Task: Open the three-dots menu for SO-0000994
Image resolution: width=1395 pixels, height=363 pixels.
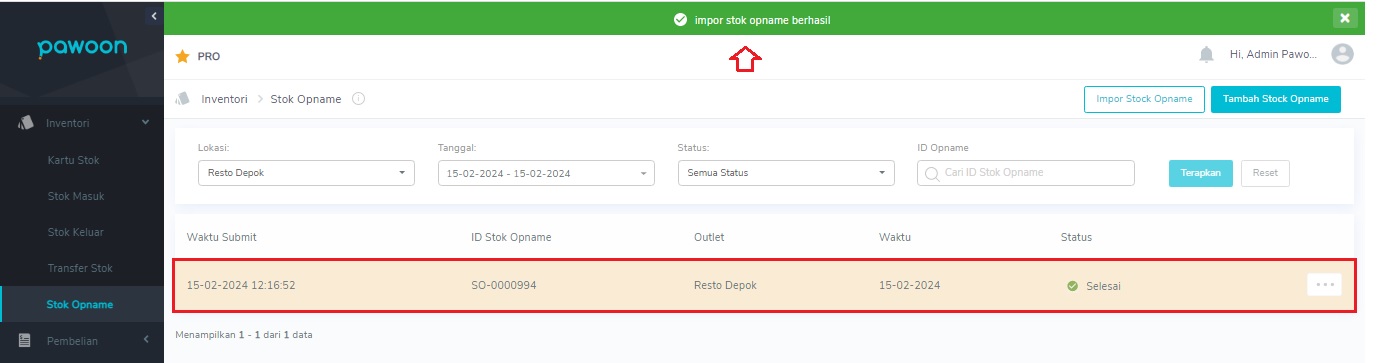Action: tap(1324, 285)
